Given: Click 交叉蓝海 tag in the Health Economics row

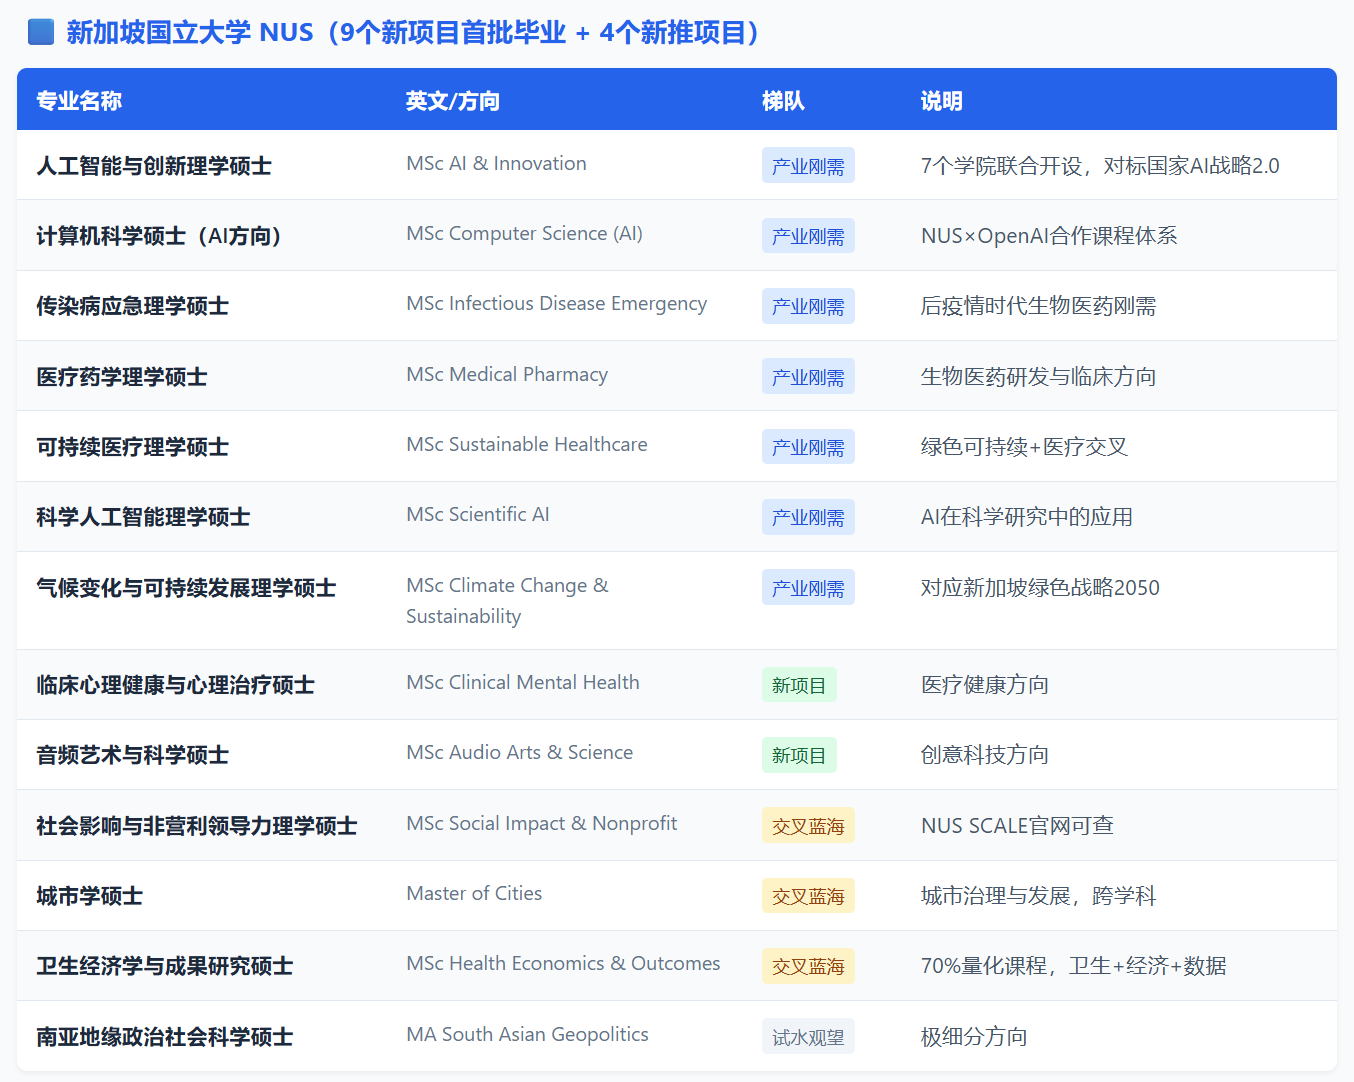Looking at the screenshot, I should pos(808,966).
